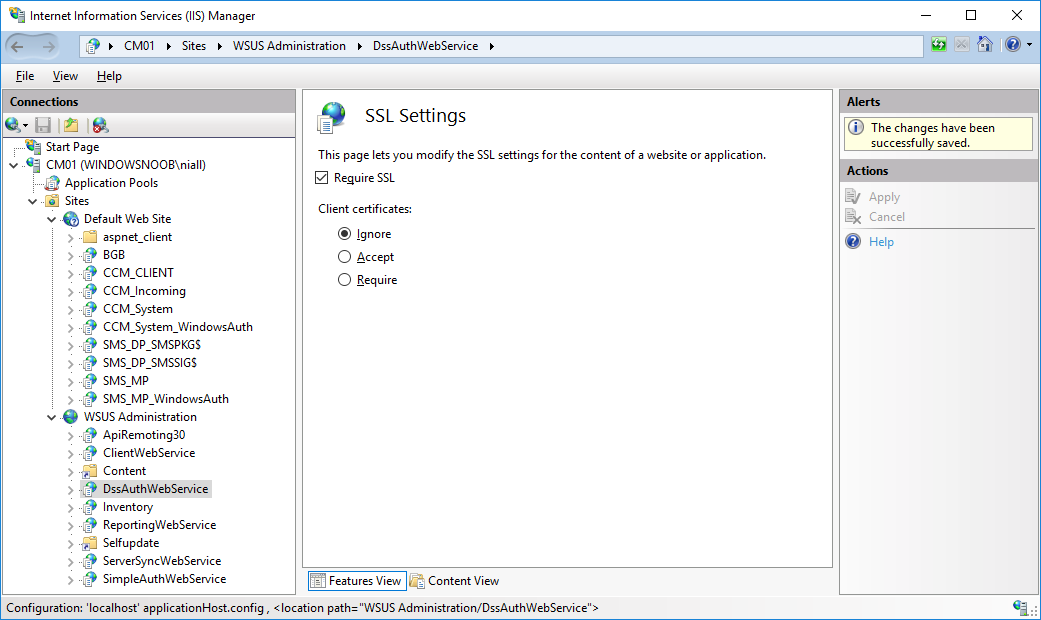Click the CM01 server node icon

[x=33, y=164]
